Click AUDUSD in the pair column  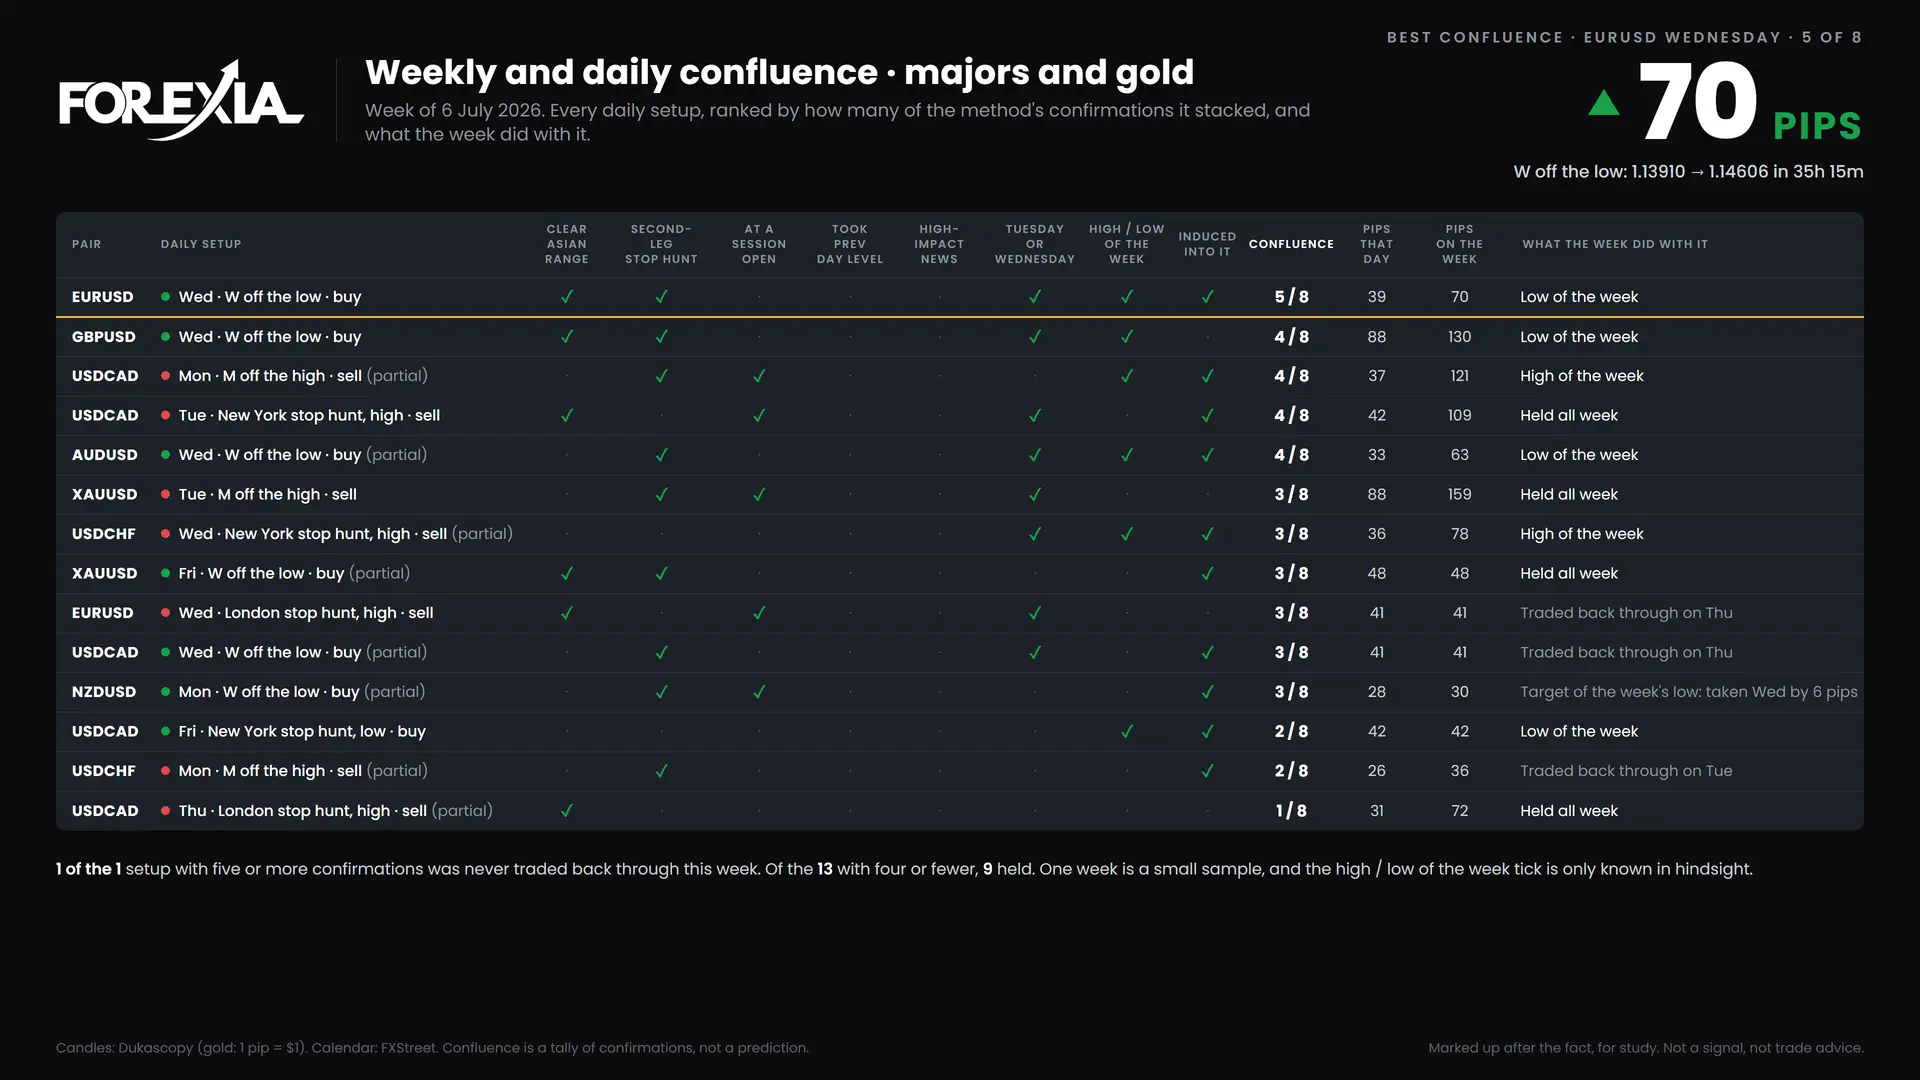(x=105, y=455)
